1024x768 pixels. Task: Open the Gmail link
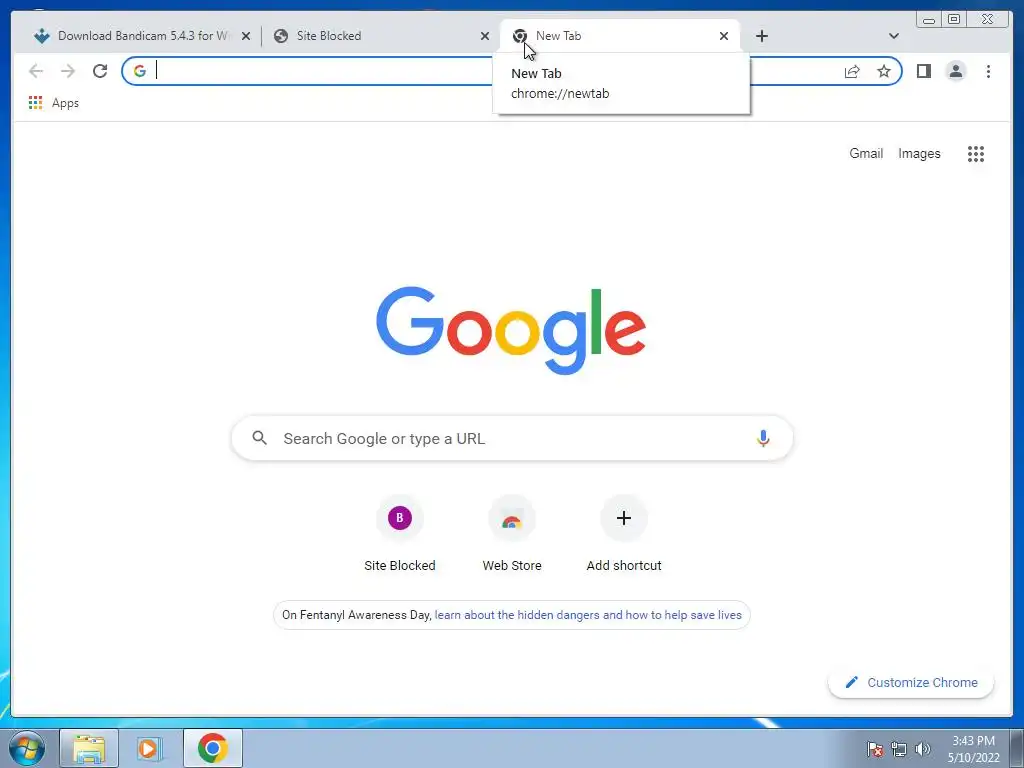coord(866,153)
